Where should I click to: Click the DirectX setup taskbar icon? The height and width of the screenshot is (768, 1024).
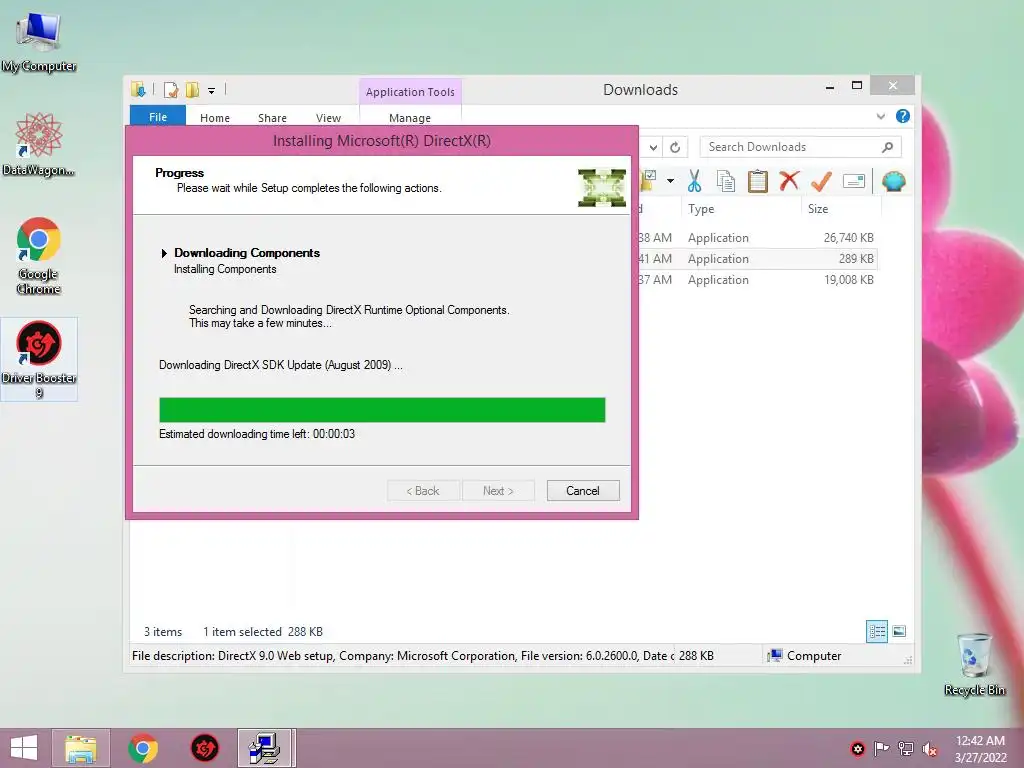tap(266, 748)
